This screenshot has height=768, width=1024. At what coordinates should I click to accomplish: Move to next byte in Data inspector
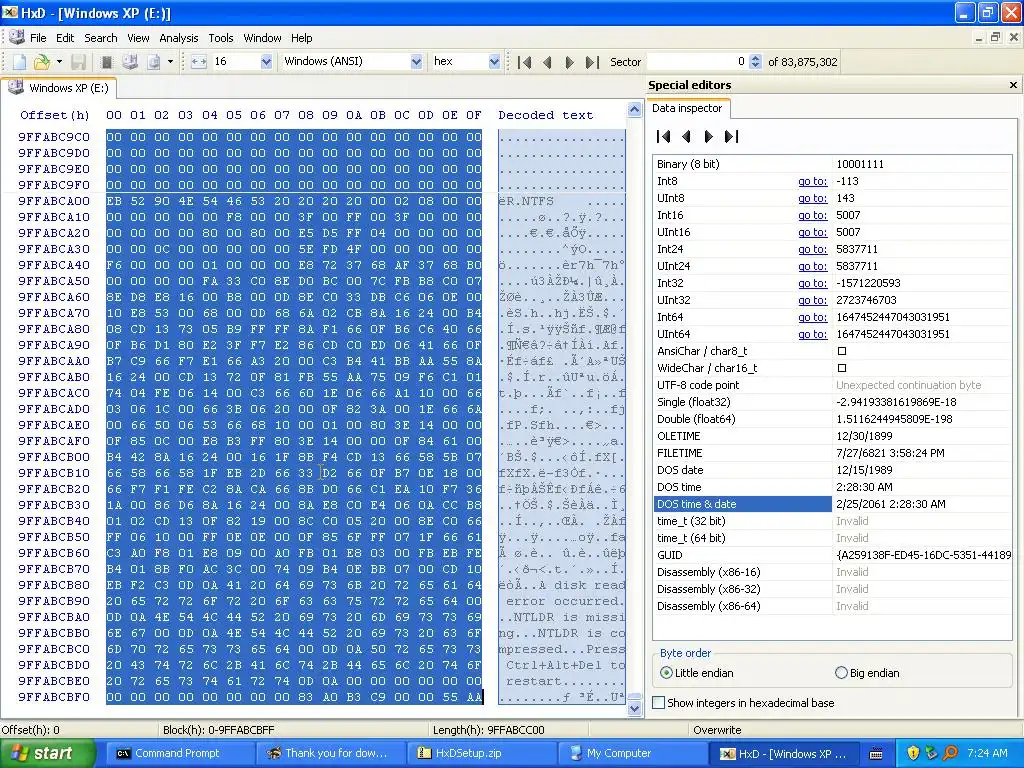[x=708, y=136]
